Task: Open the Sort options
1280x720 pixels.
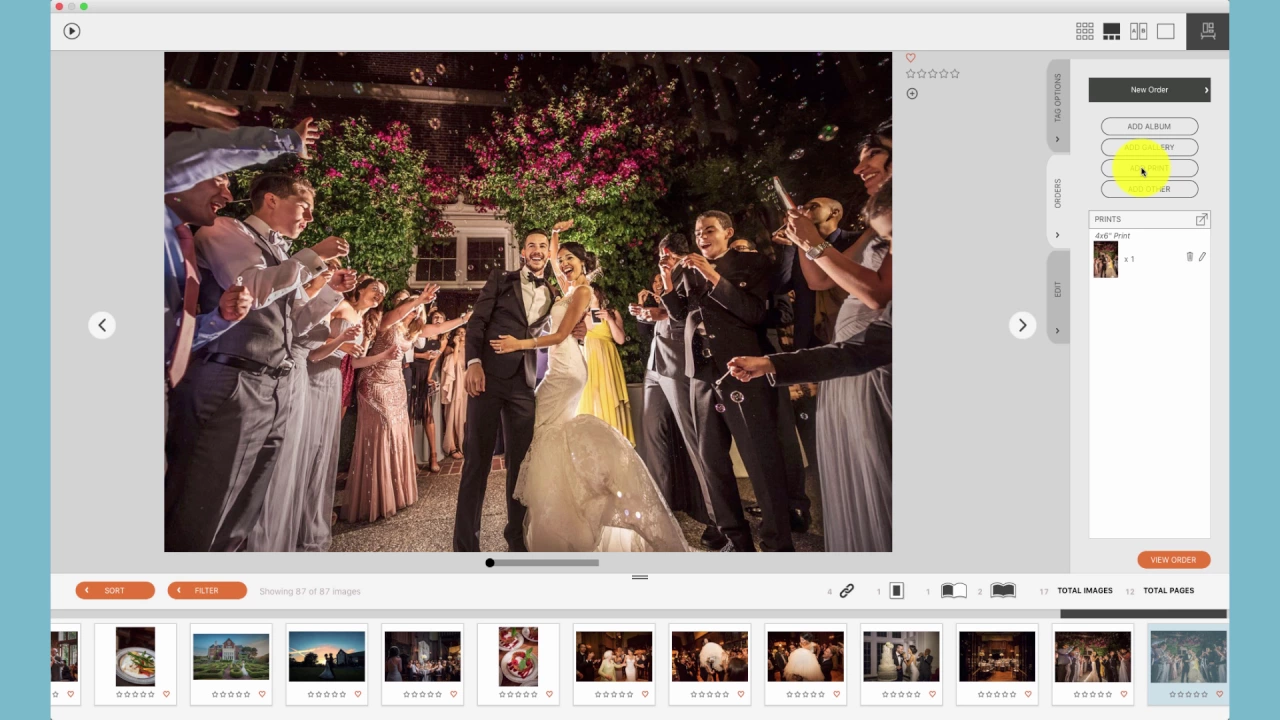Action: 115,591
